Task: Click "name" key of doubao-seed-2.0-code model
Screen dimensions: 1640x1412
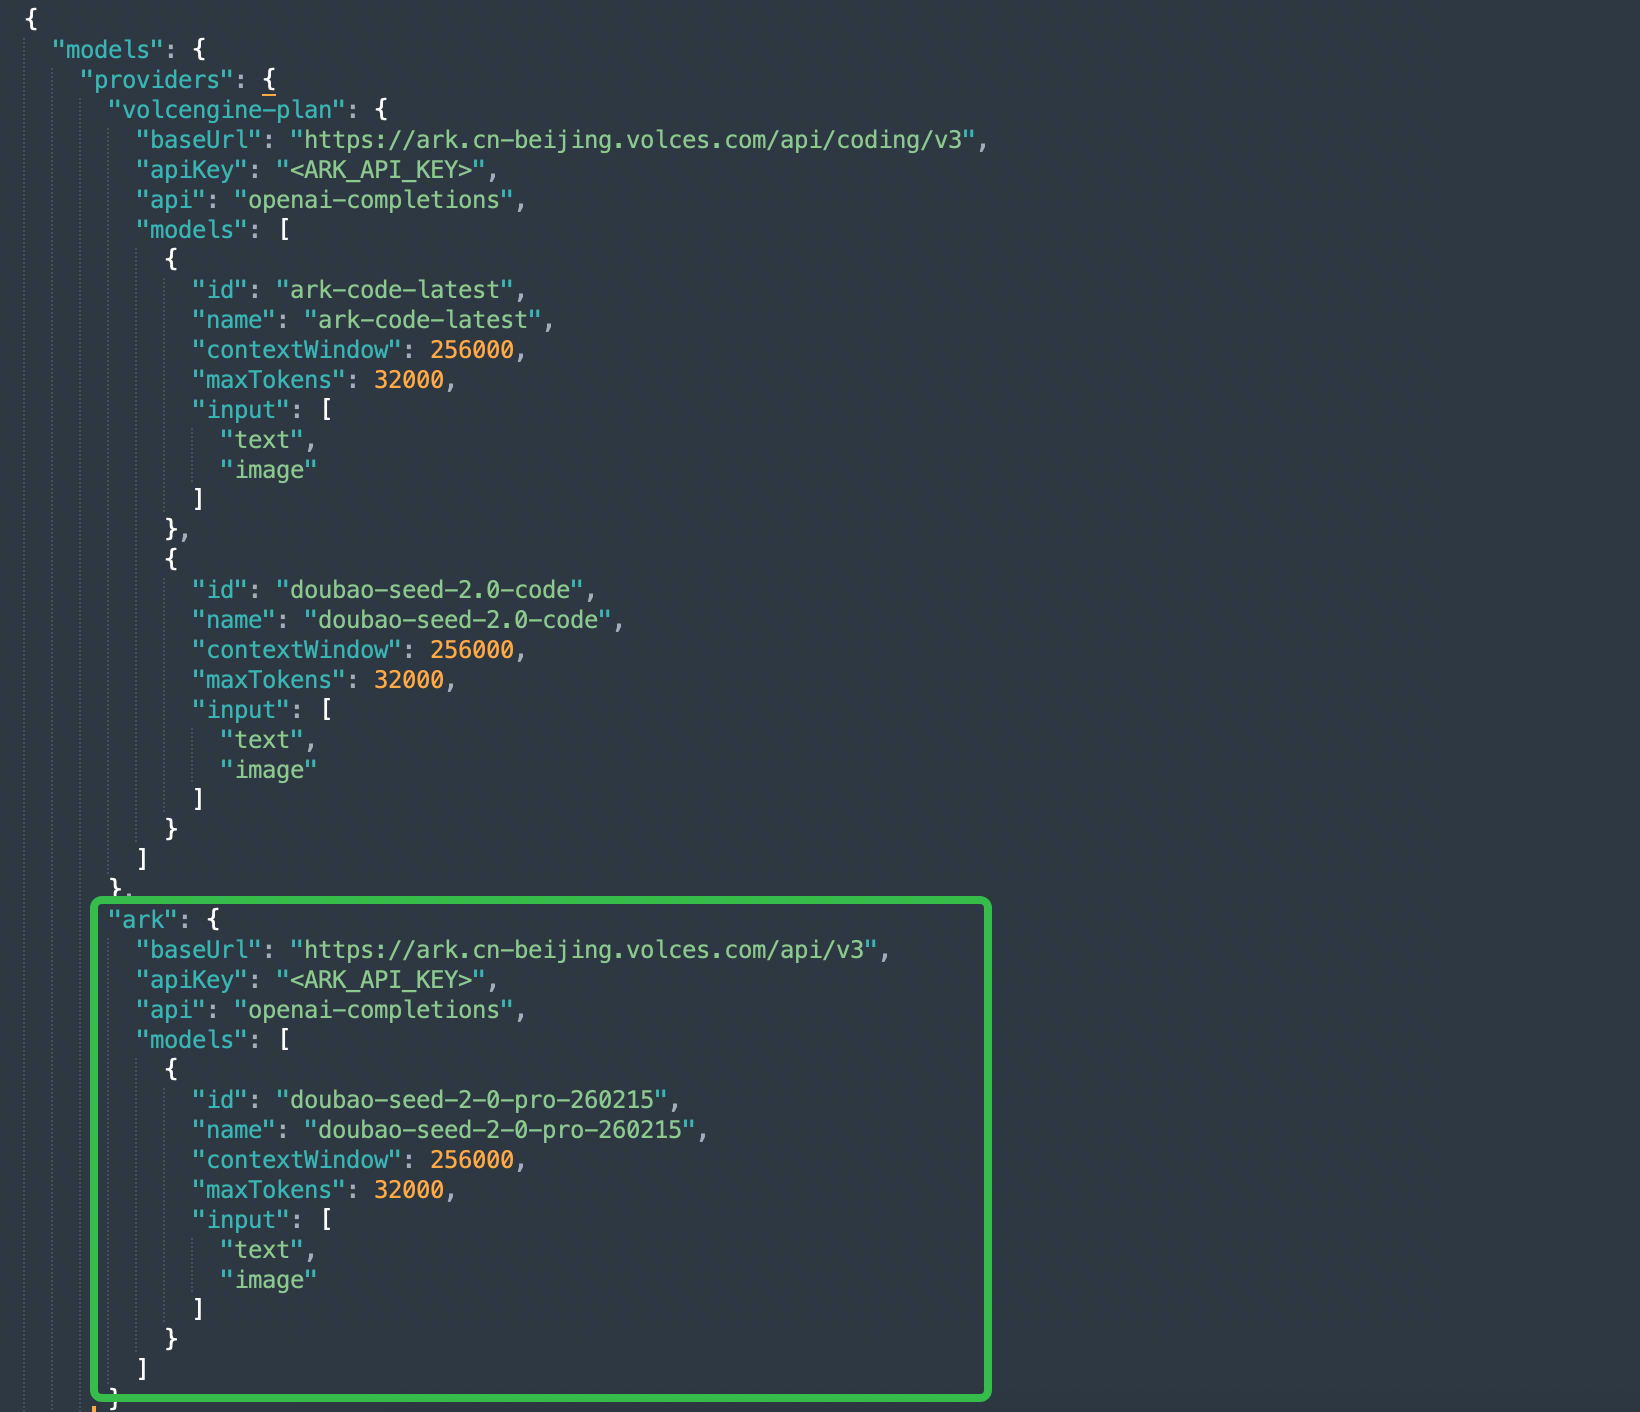Action: coord(233,620)
